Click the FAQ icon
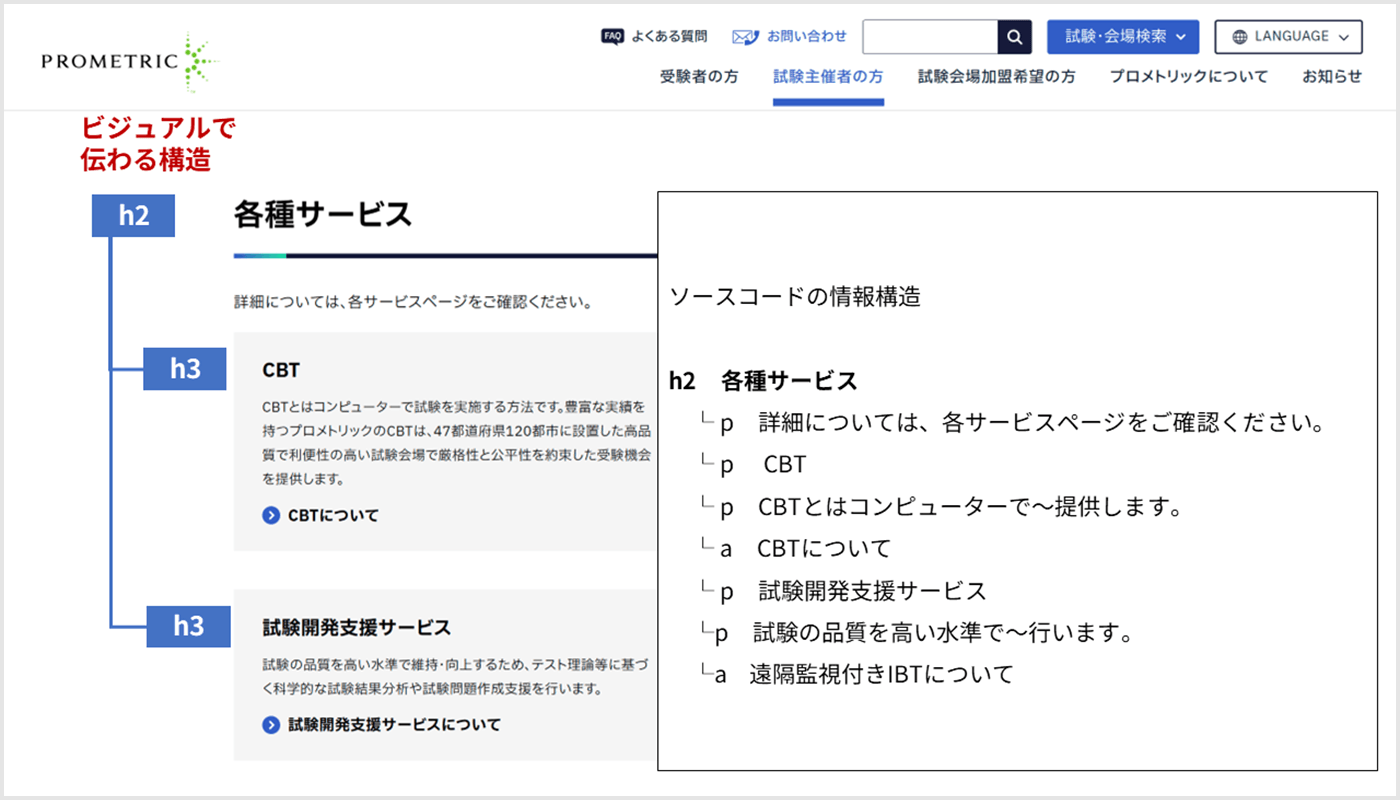Viewport: 1400px width, 800px height. [612, 36]
